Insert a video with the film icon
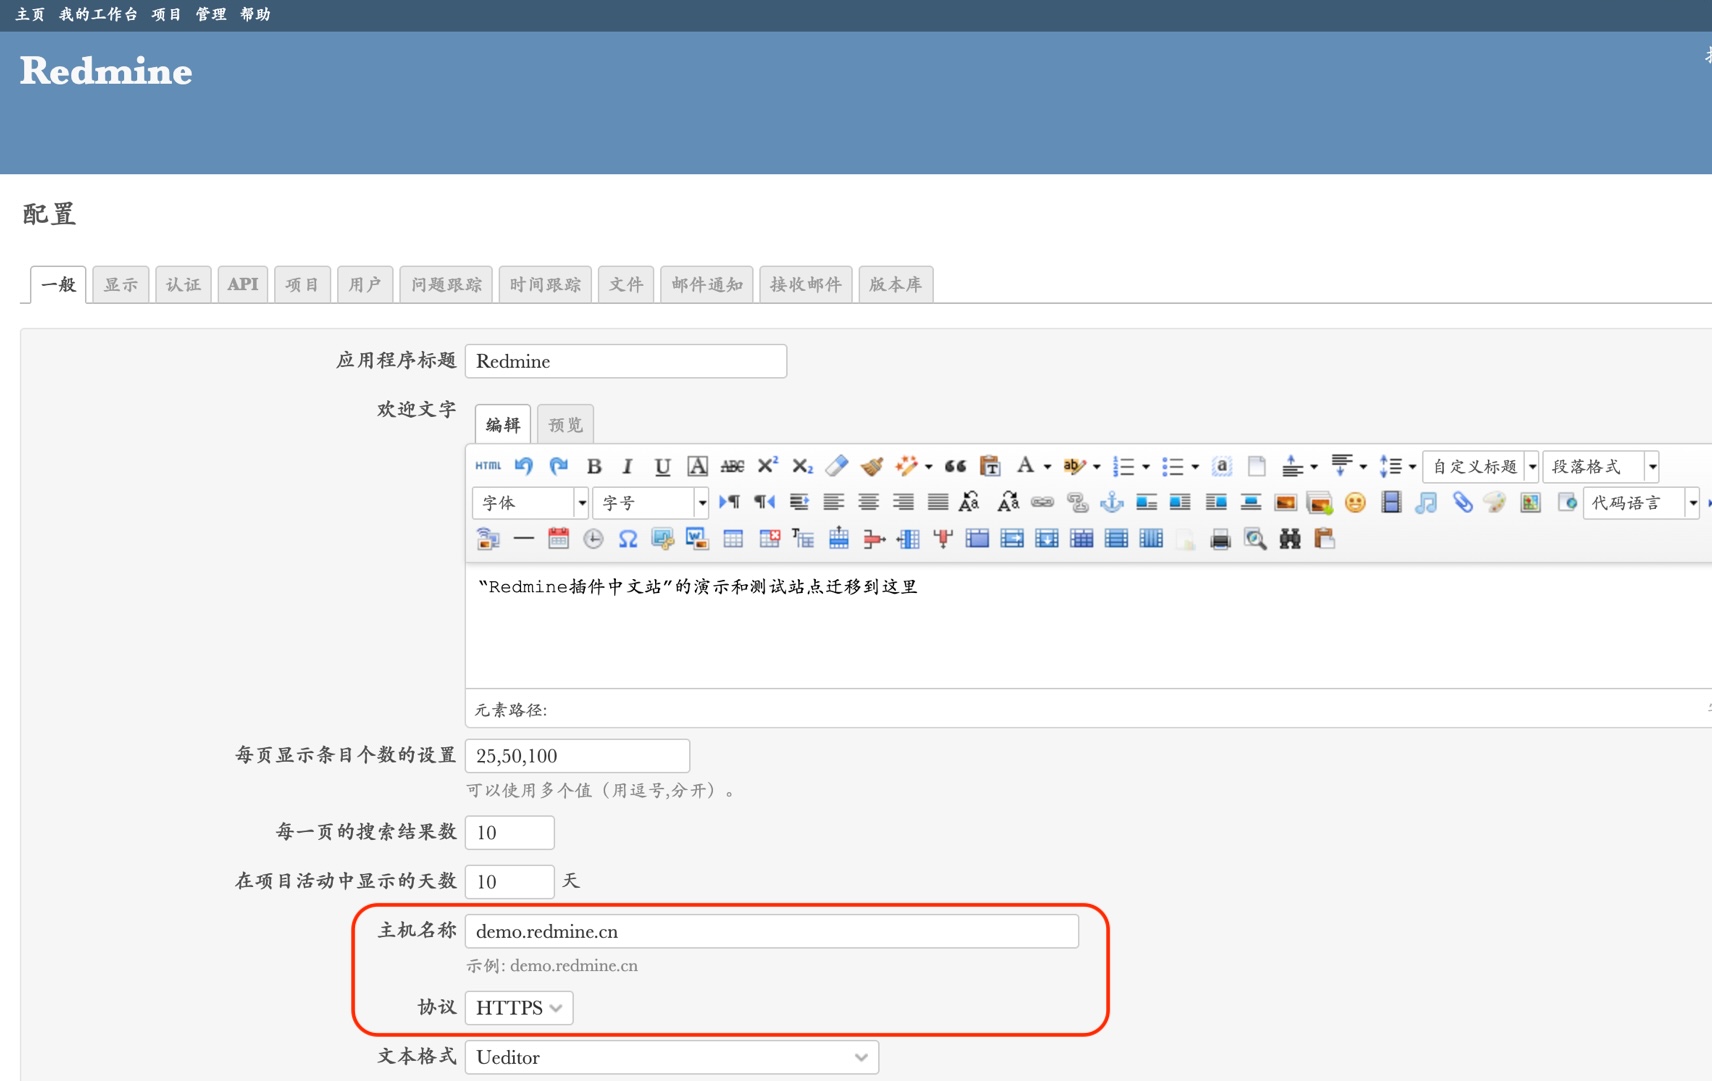The image size is (1712, 1081). point(1391,502)
